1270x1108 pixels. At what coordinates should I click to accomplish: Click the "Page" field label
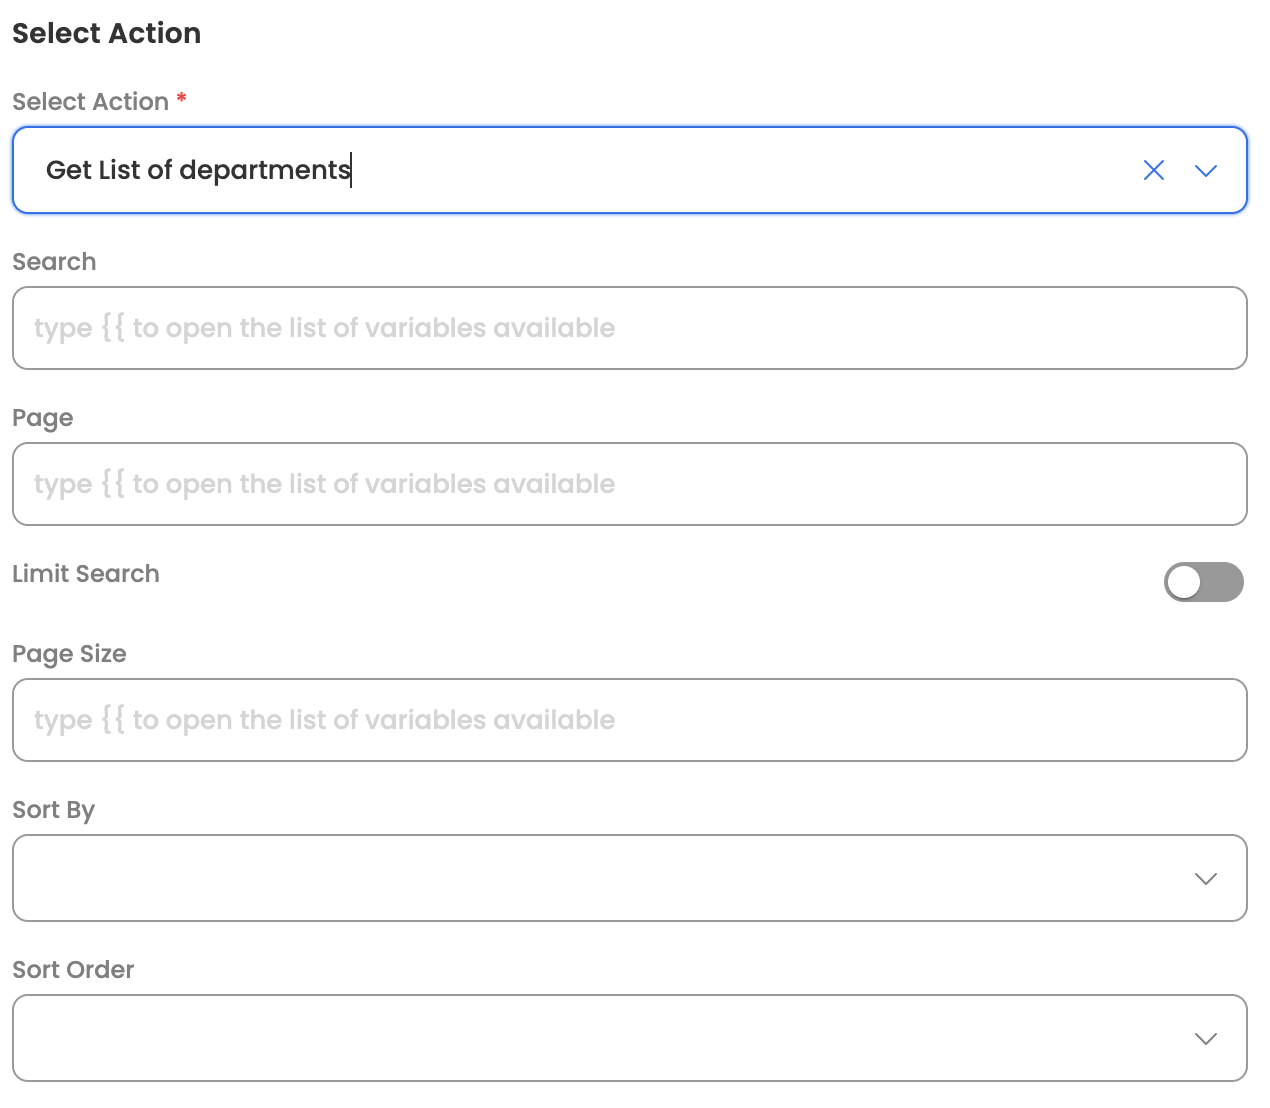[43, 418]
